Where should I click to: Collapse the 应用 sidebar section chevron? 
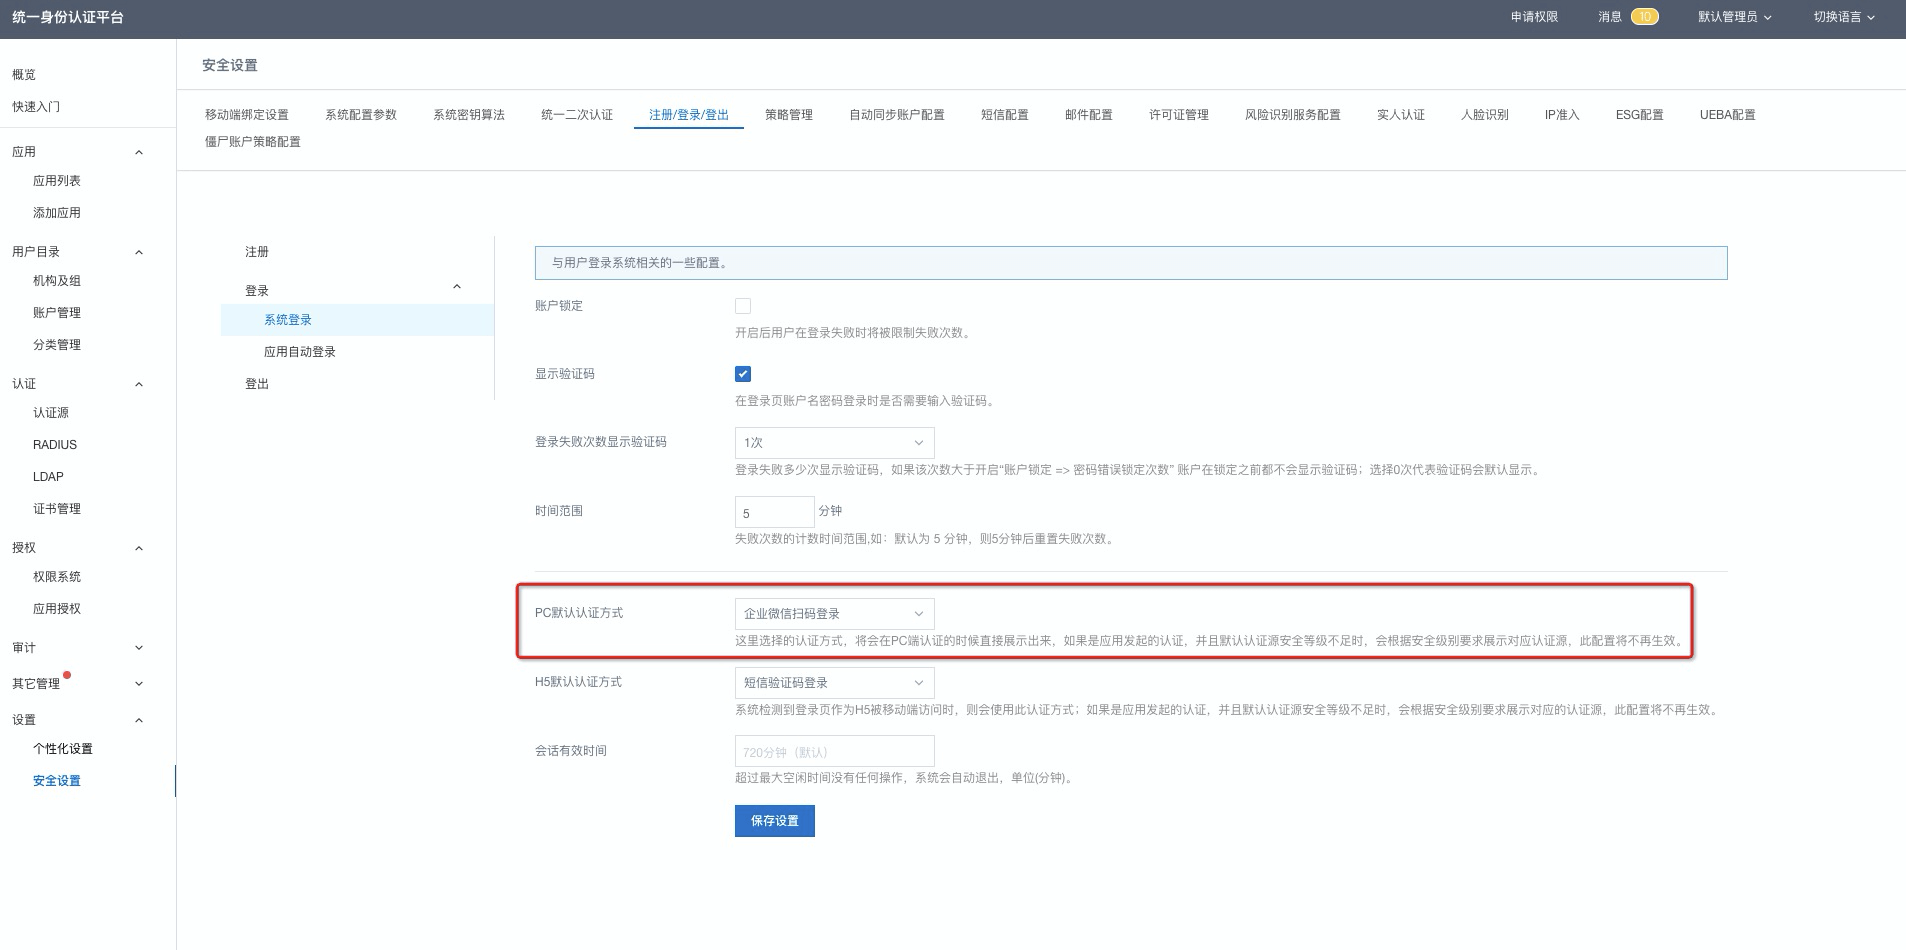(139, 152)
